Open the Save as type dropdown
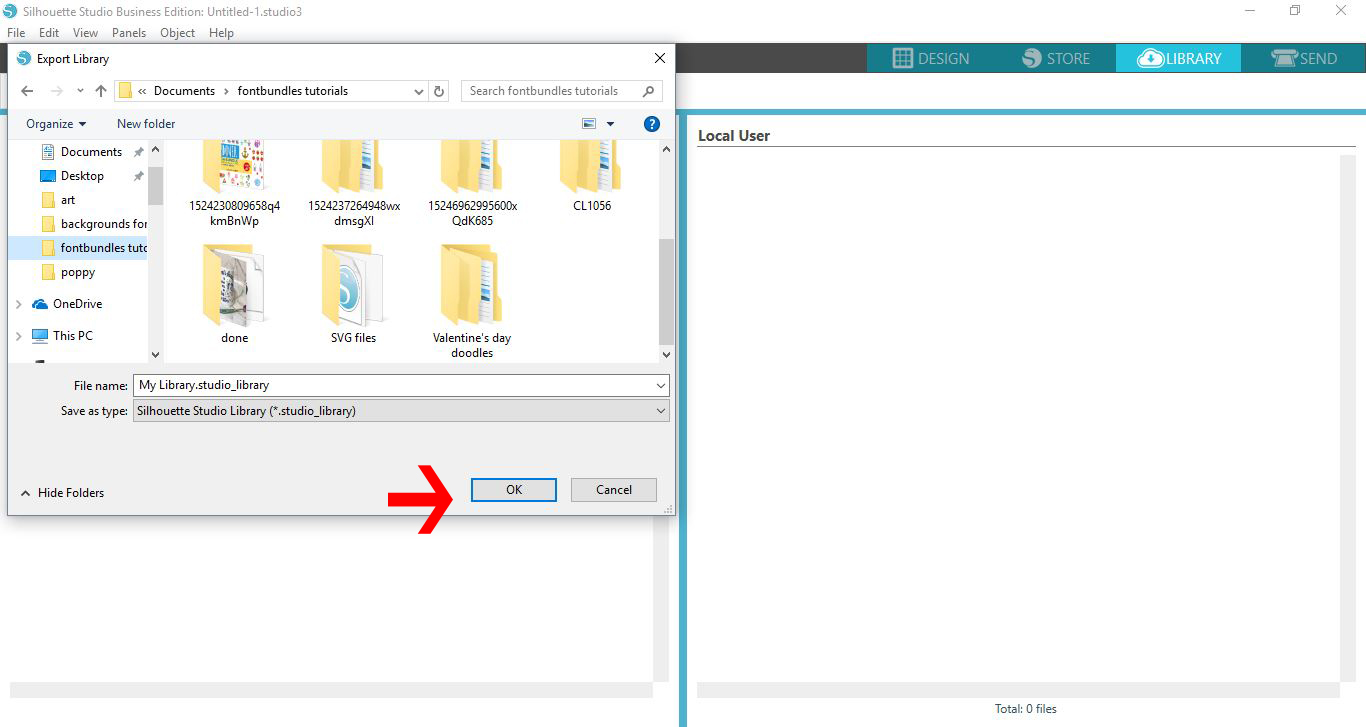Image resolution: width=1366 pixels, height=727 pixels. [x=659, y=410]
